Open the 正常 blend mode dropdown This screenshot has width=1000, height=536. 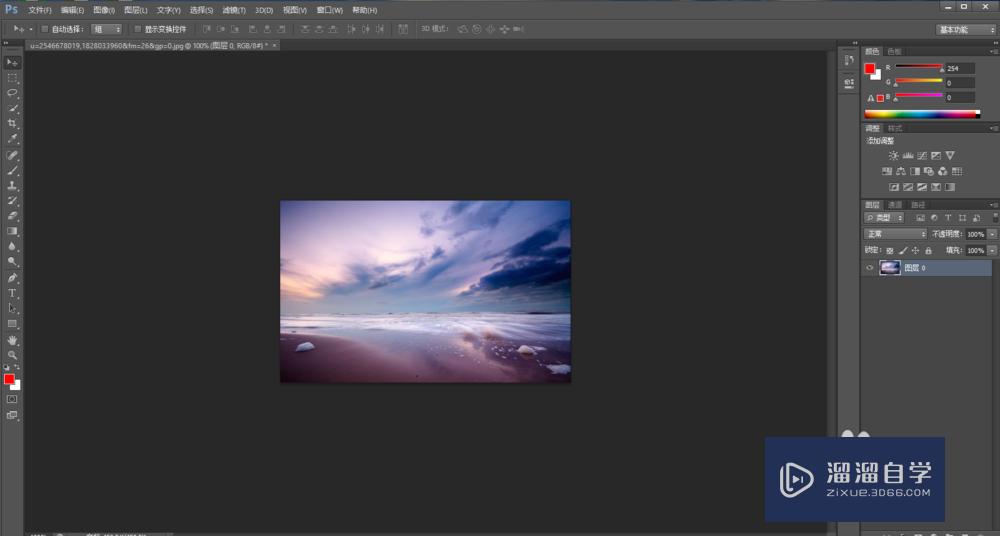pos(895,234)
